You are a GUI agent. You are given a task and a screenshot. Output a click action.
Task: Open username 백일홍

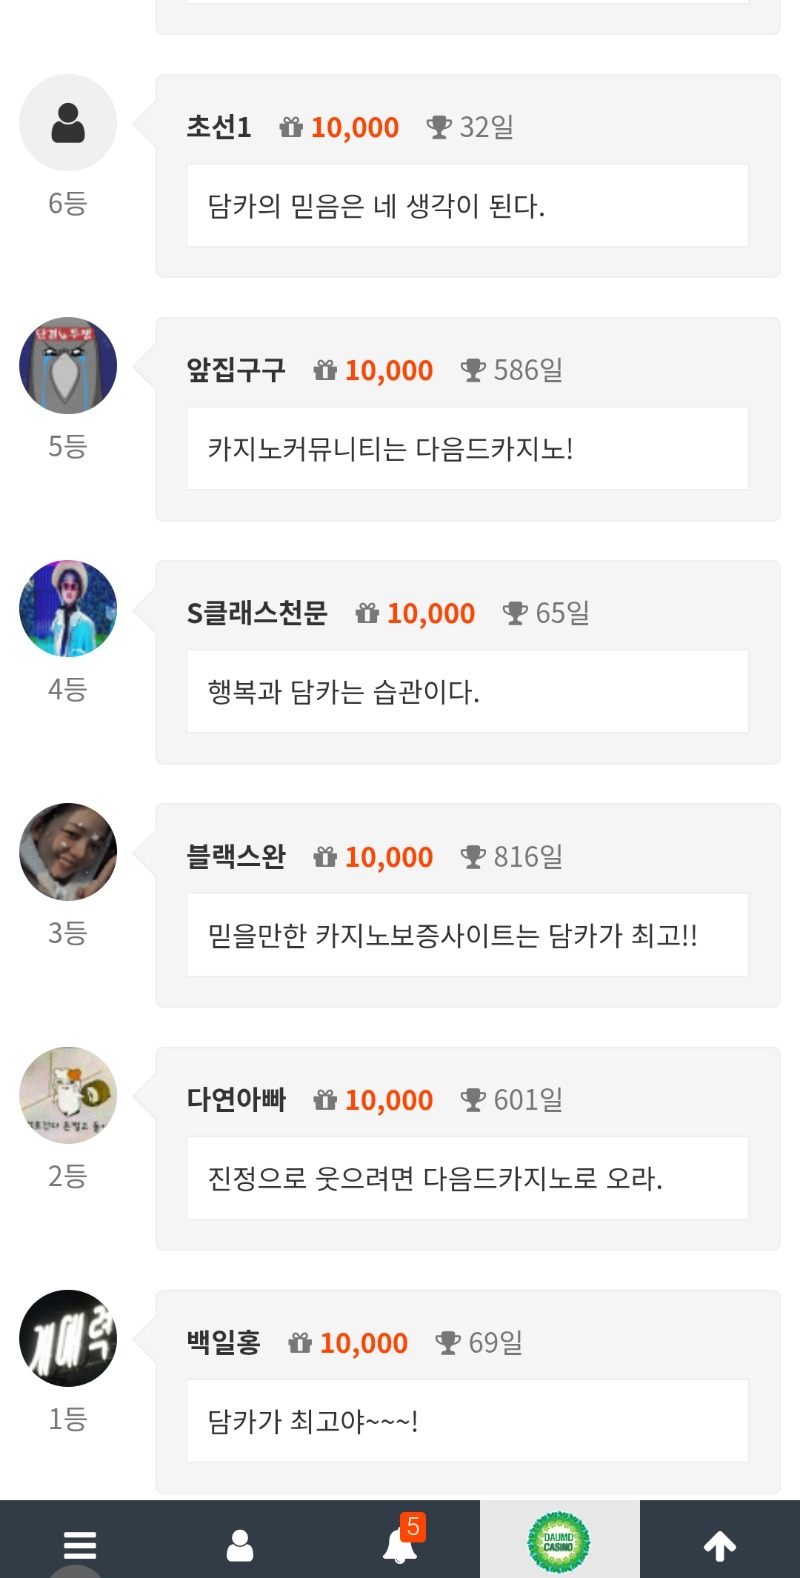223,1343
